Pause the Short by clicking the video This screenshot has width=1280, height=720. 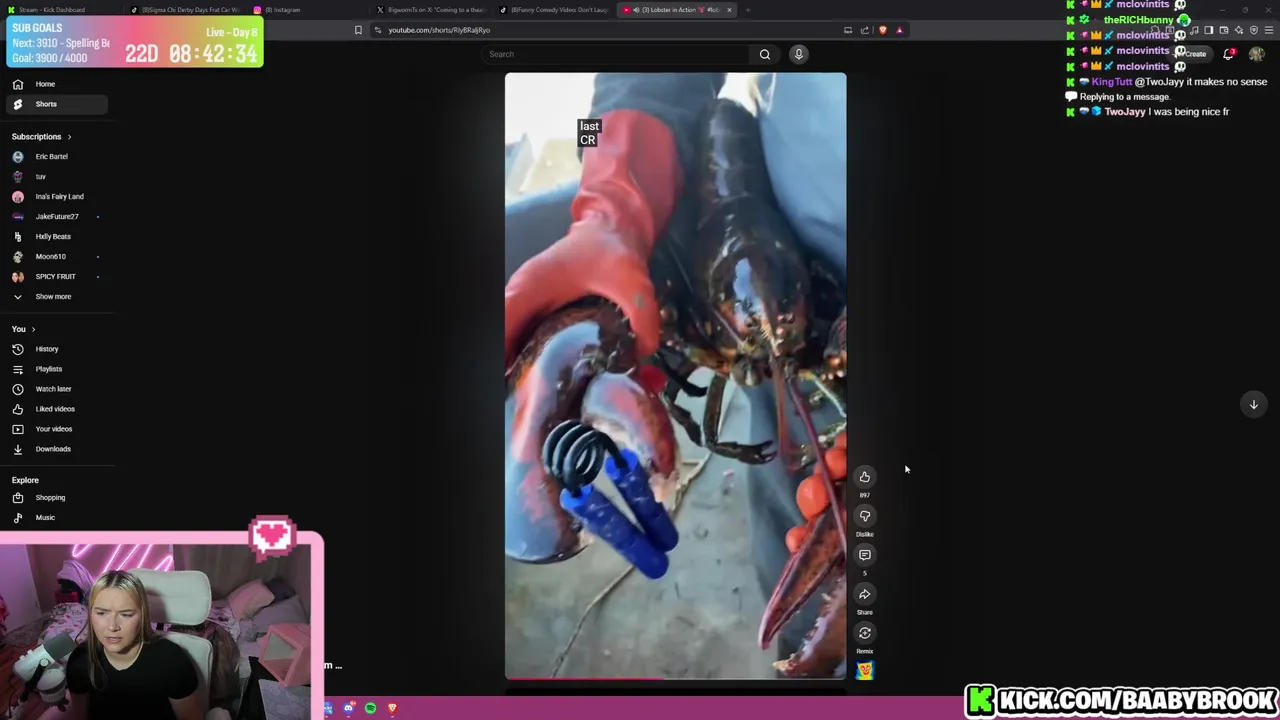[675, 376]
